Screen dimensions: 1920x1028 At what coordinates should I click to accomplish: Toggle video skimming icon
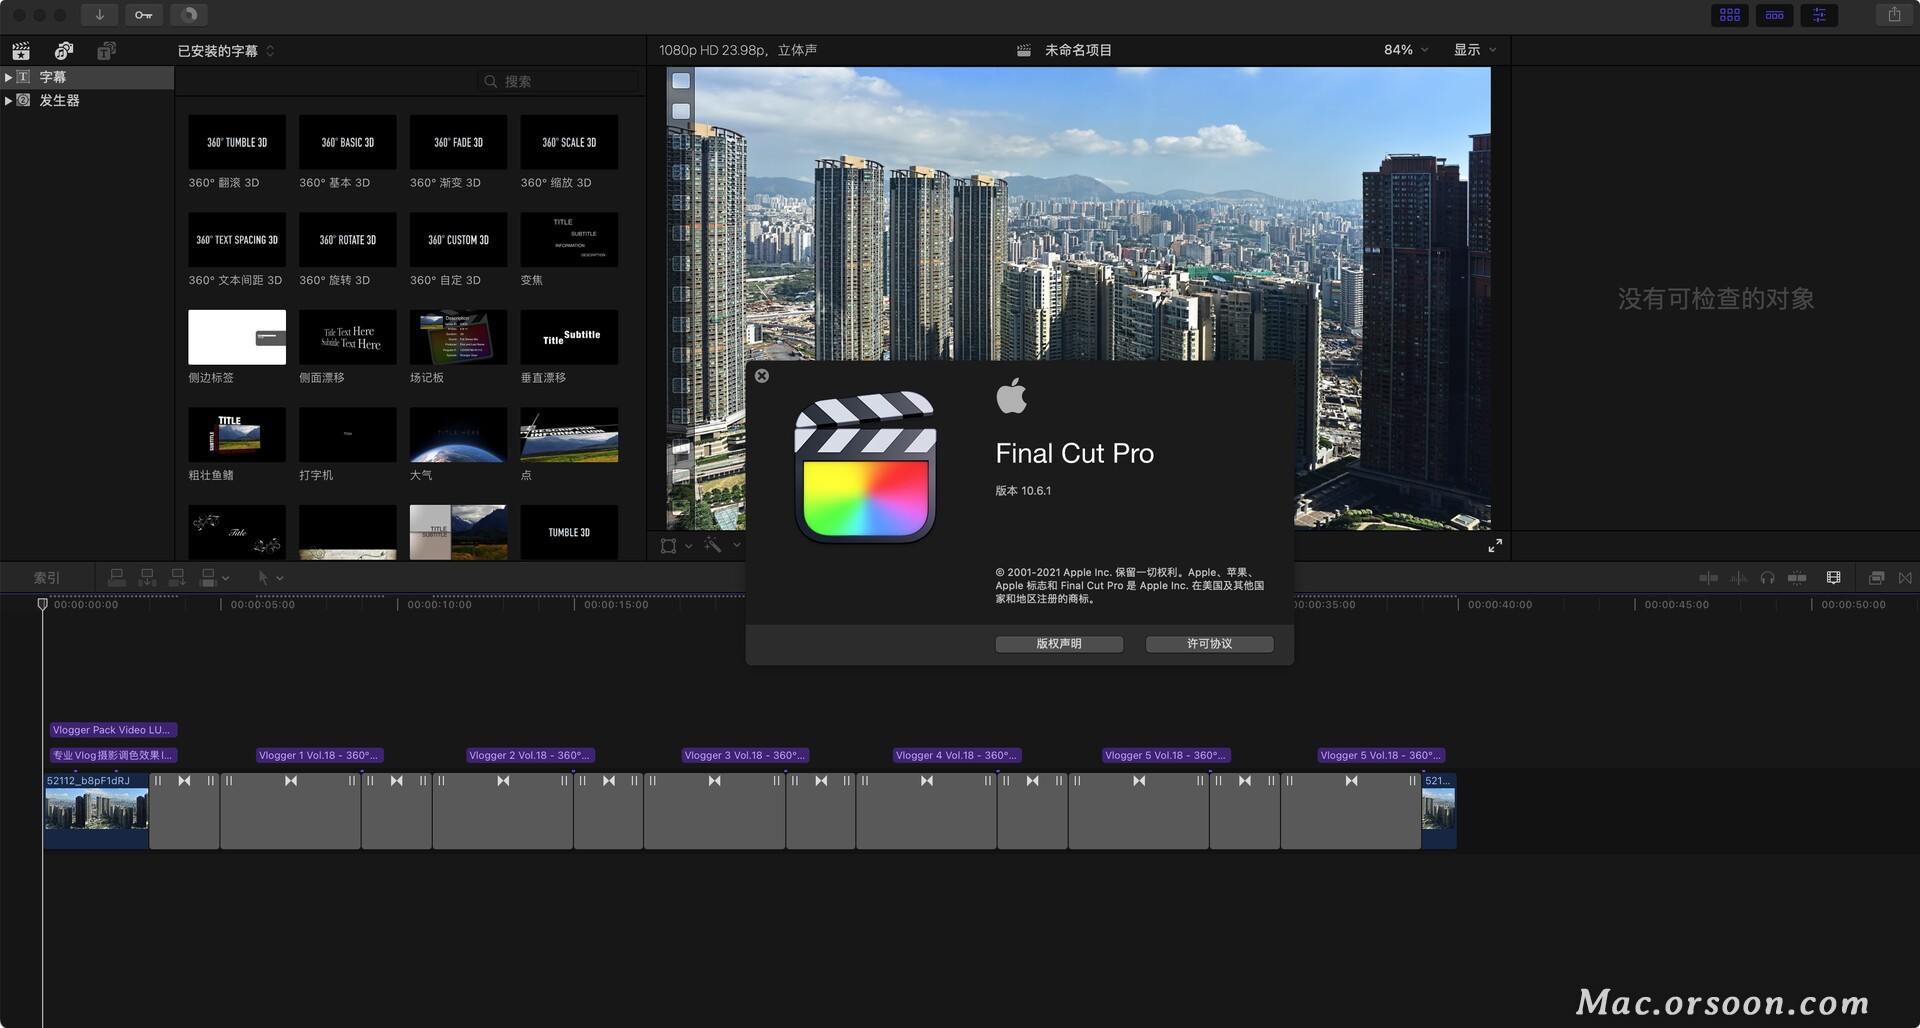point(1708,578)
